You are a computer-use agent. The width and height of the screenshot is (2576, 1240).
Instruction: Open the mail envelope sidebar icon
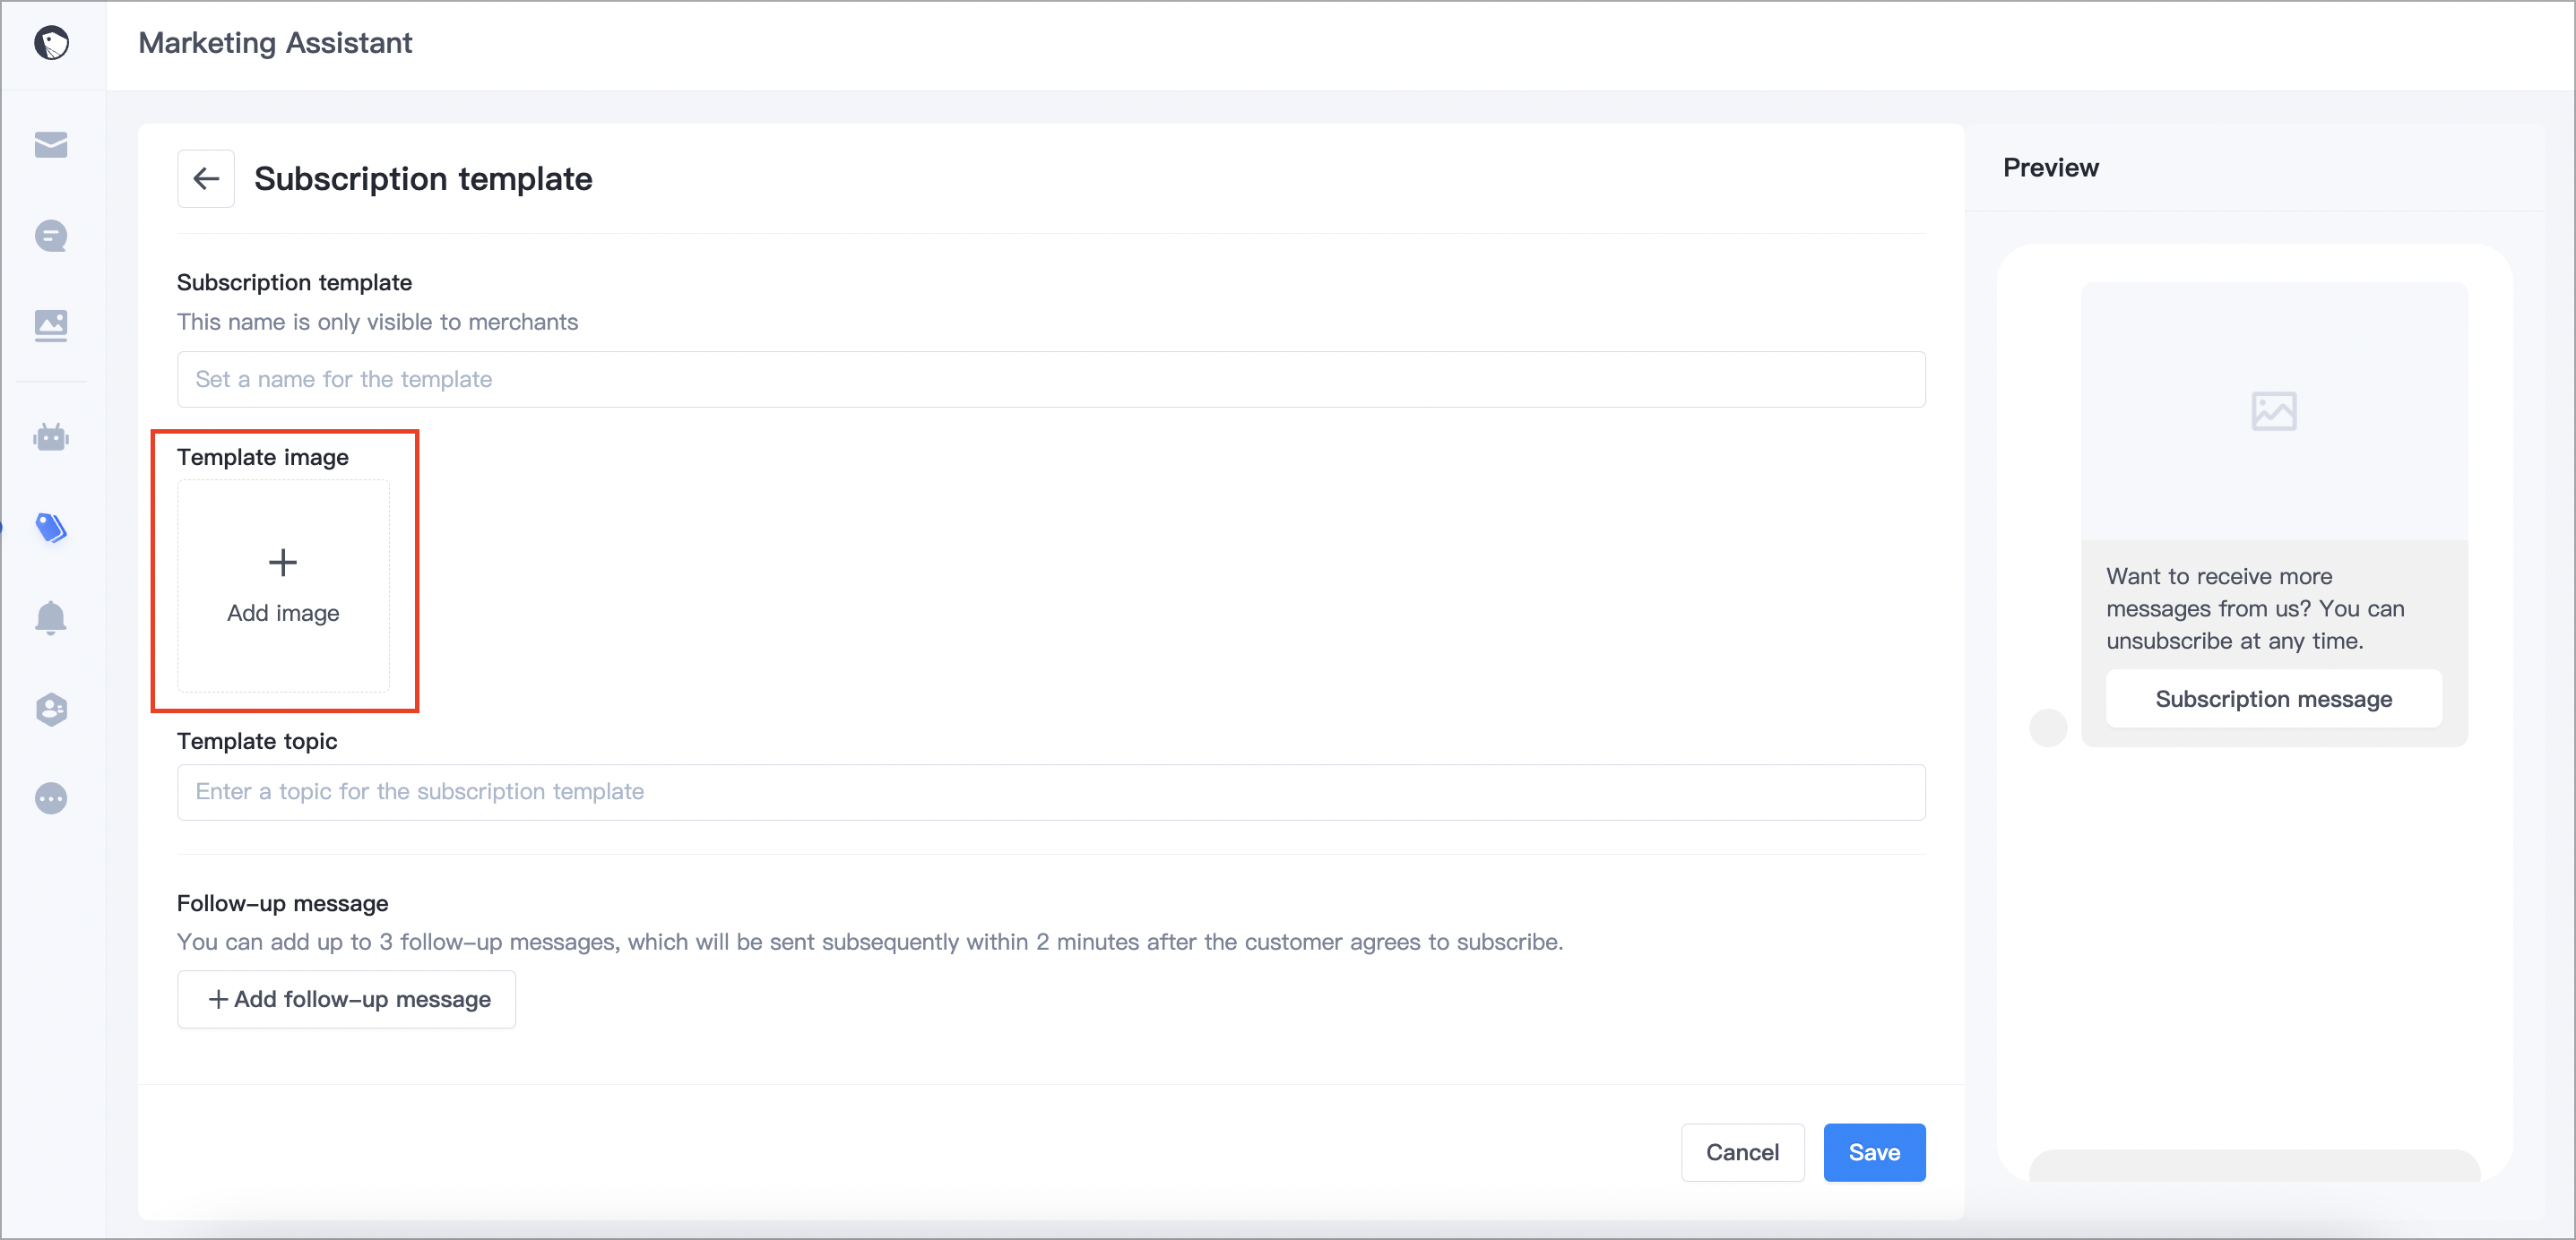pos(51,145)
